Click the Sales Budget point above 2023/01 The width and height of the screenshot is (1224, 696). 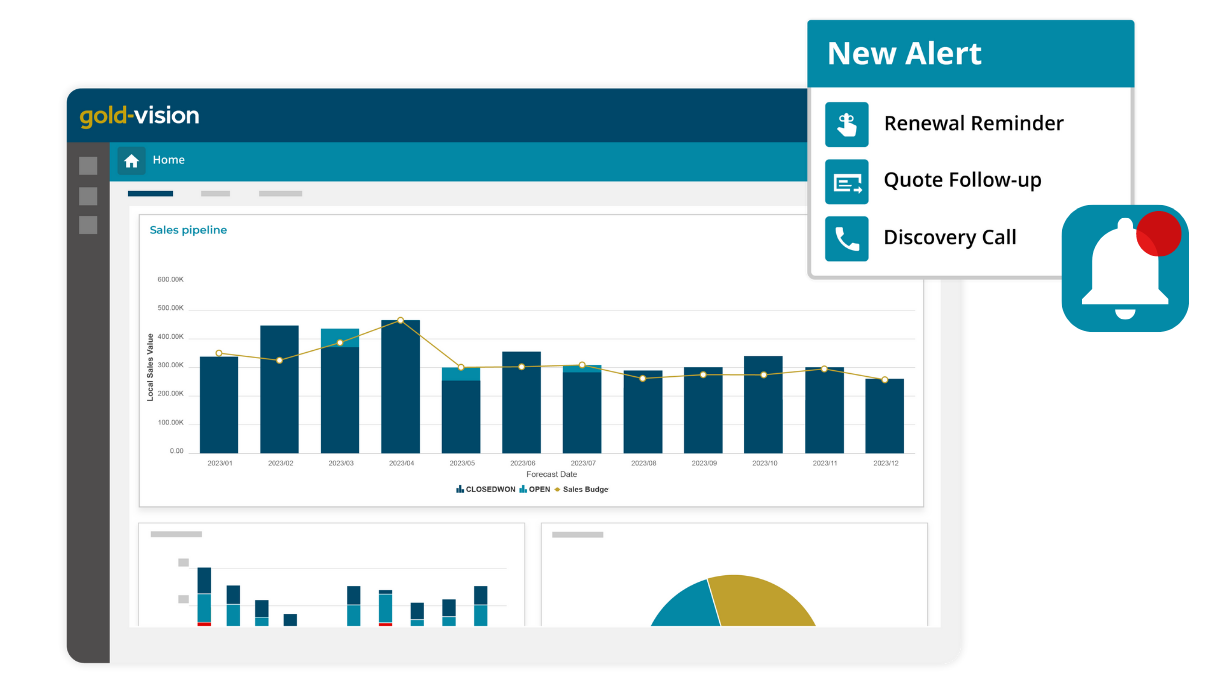[x=219, y=353]
